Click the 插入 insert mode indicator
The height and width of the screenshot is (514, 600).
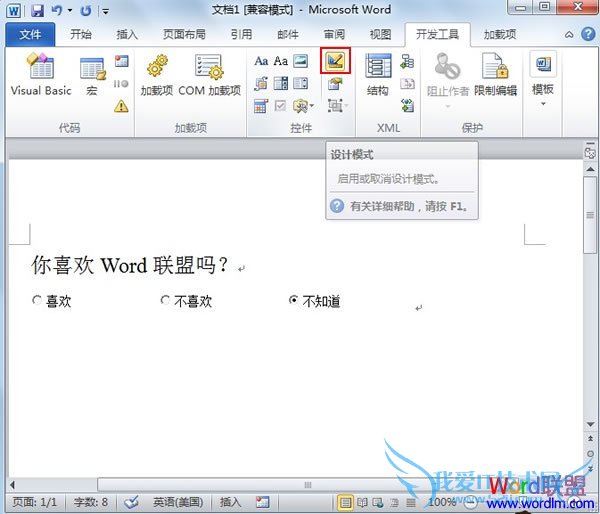(230, 502)
